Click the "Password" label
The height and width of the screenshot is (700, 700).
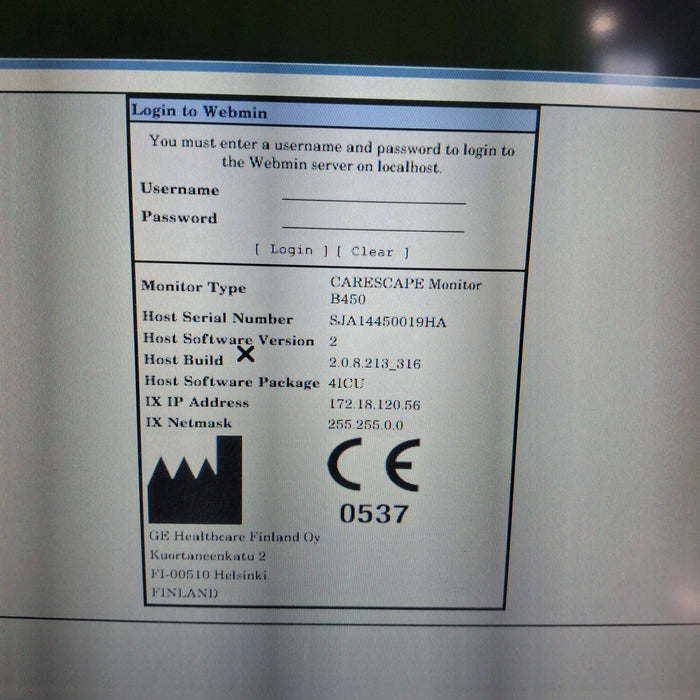point(179,217)
